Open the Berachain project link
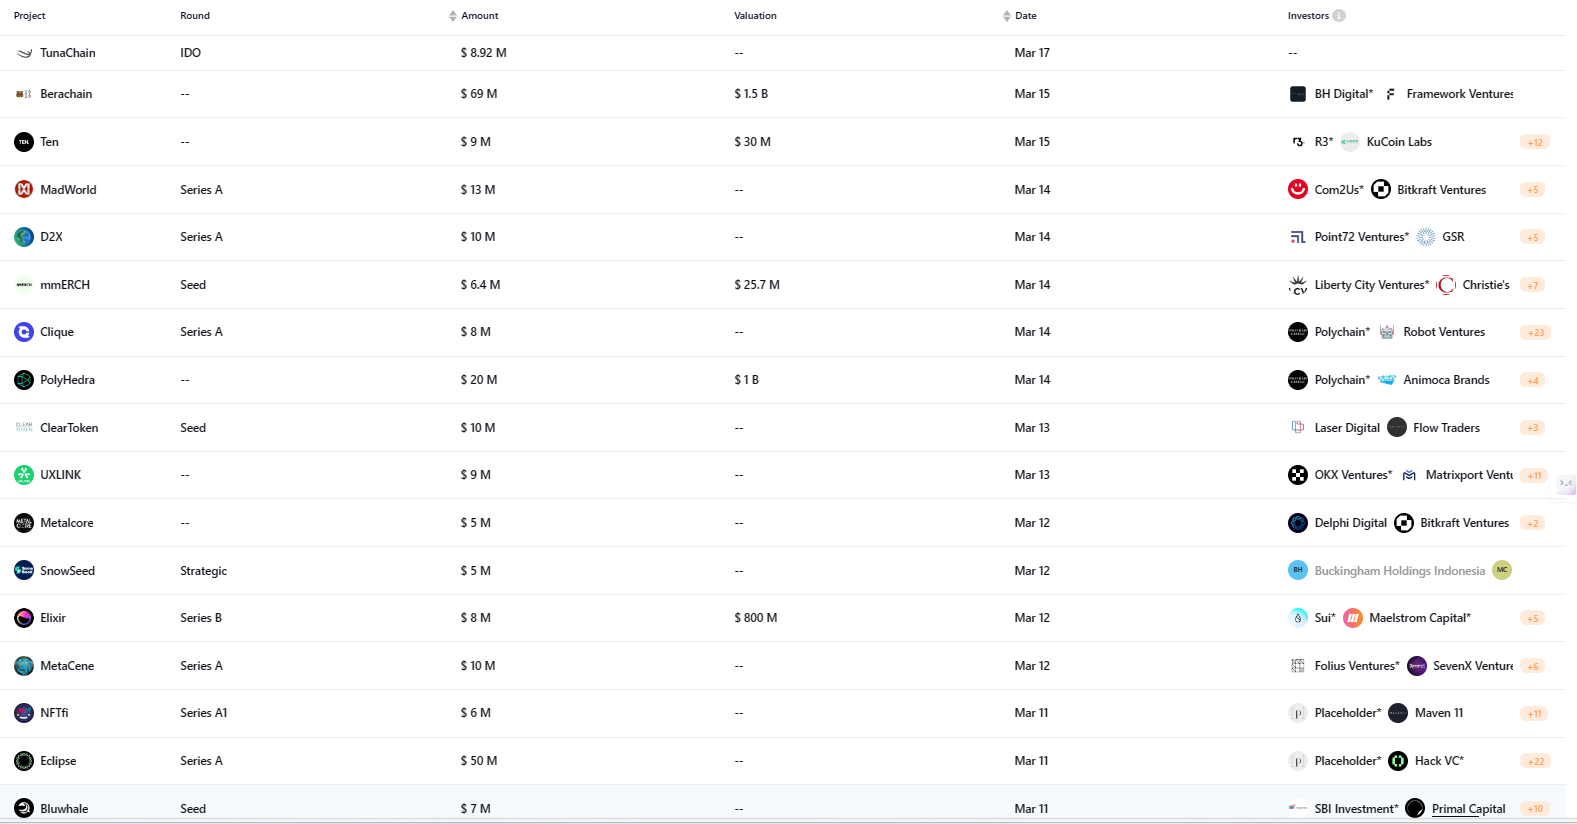1577x824 pixels. (66, 94)
